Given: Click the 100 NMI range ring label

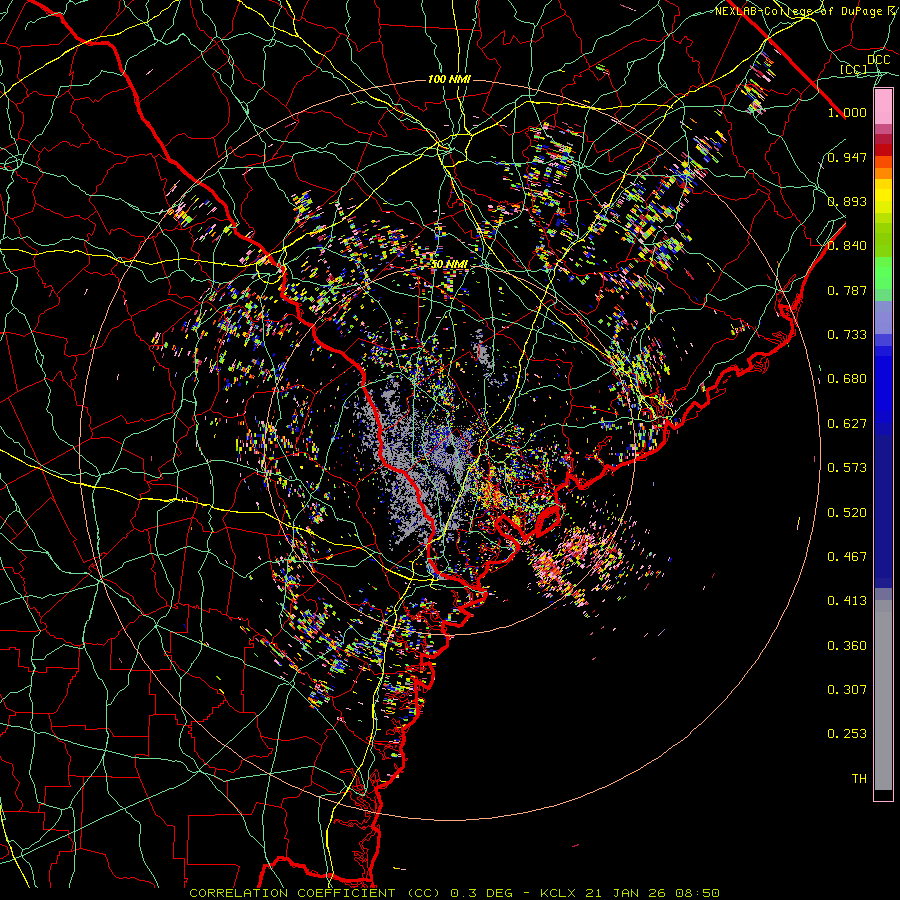Looking at the screenshot, I should click(x=449, y=79).
